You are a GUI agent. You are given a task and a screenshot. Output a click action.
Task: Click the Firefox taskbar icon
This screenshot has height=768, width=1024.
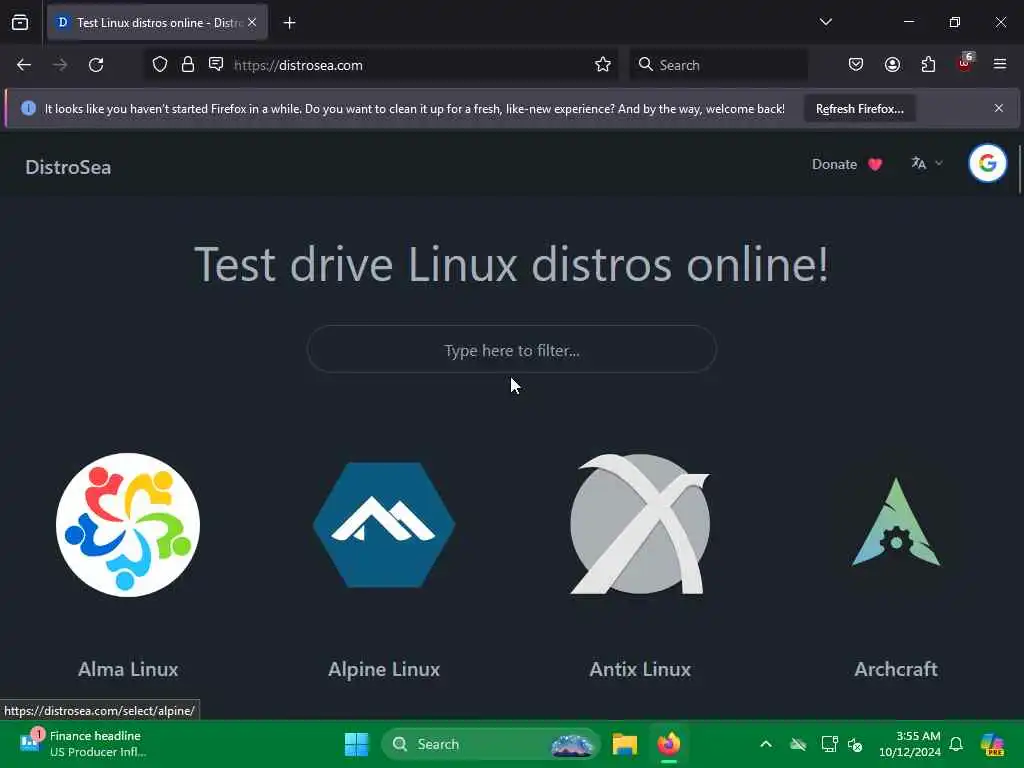point(669,744)
